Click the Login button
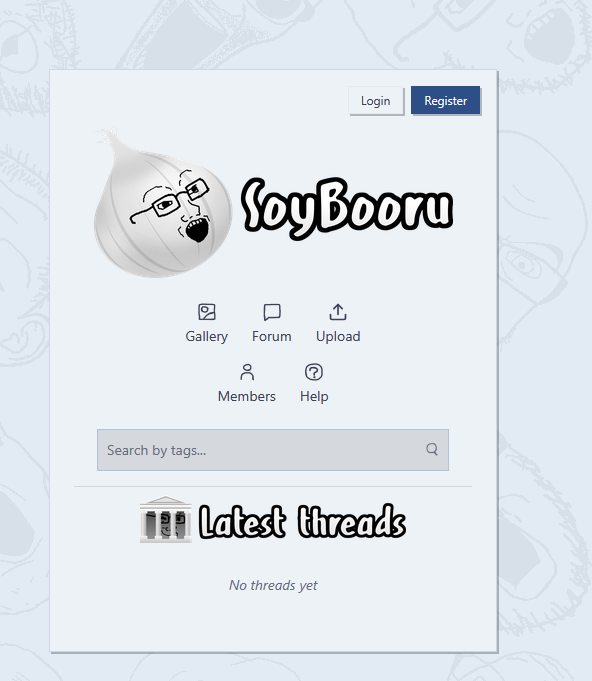Screen dimensions: 592x681 click(376, 101)
